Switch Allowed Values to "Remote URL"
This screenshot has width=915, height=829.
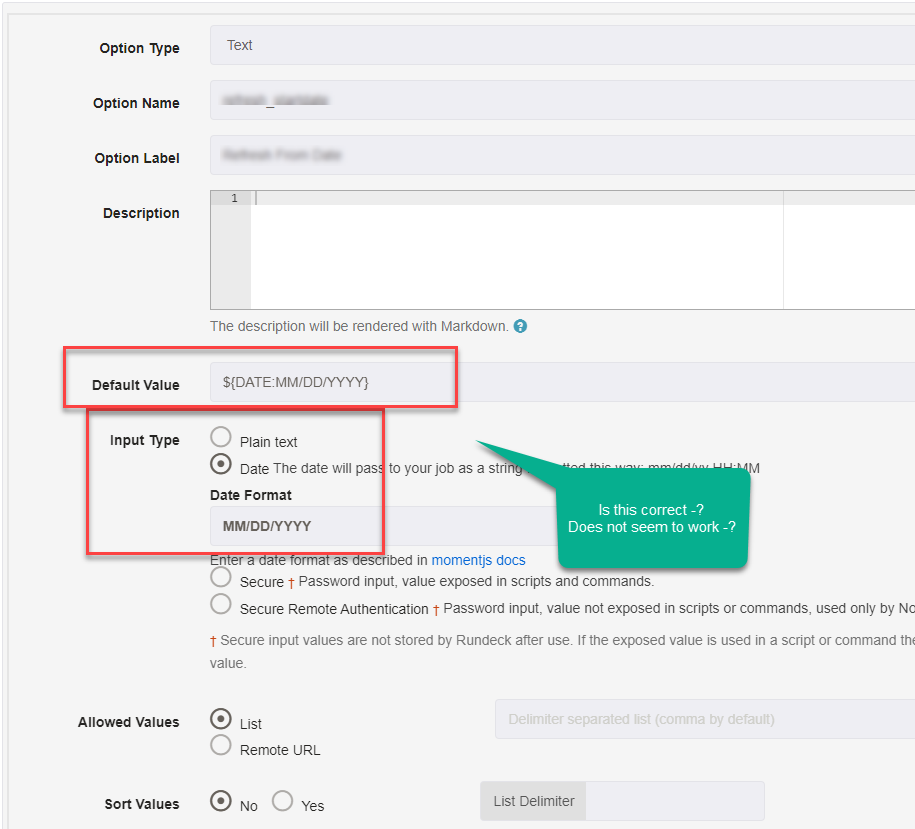(222, 744)
